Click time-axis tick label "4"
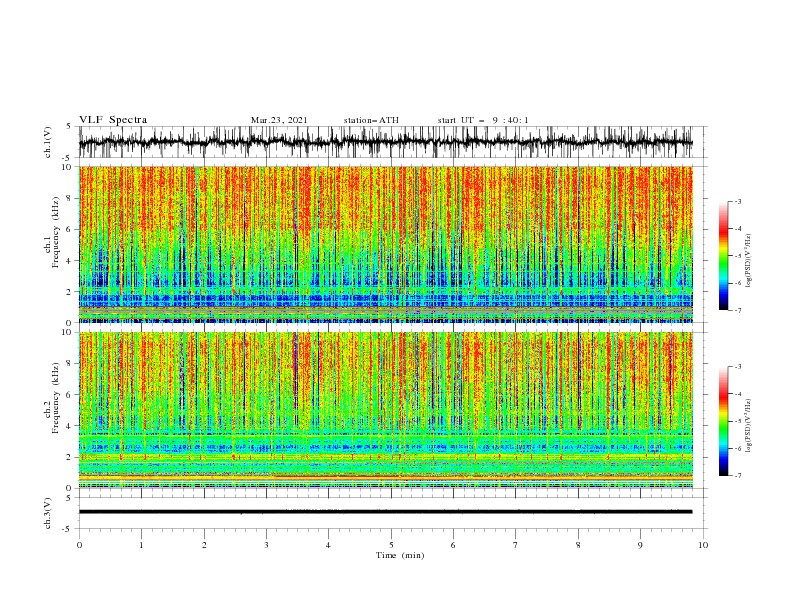 click(328, 545)
